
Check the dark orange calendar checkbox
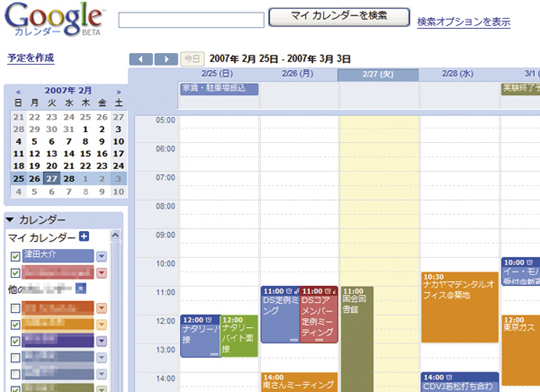(x=15, y=308)
